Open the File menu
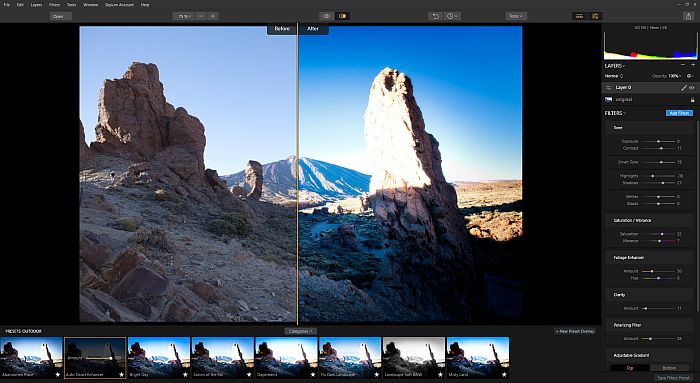Viewport: 700px width, 383px height. coord(7,4)
